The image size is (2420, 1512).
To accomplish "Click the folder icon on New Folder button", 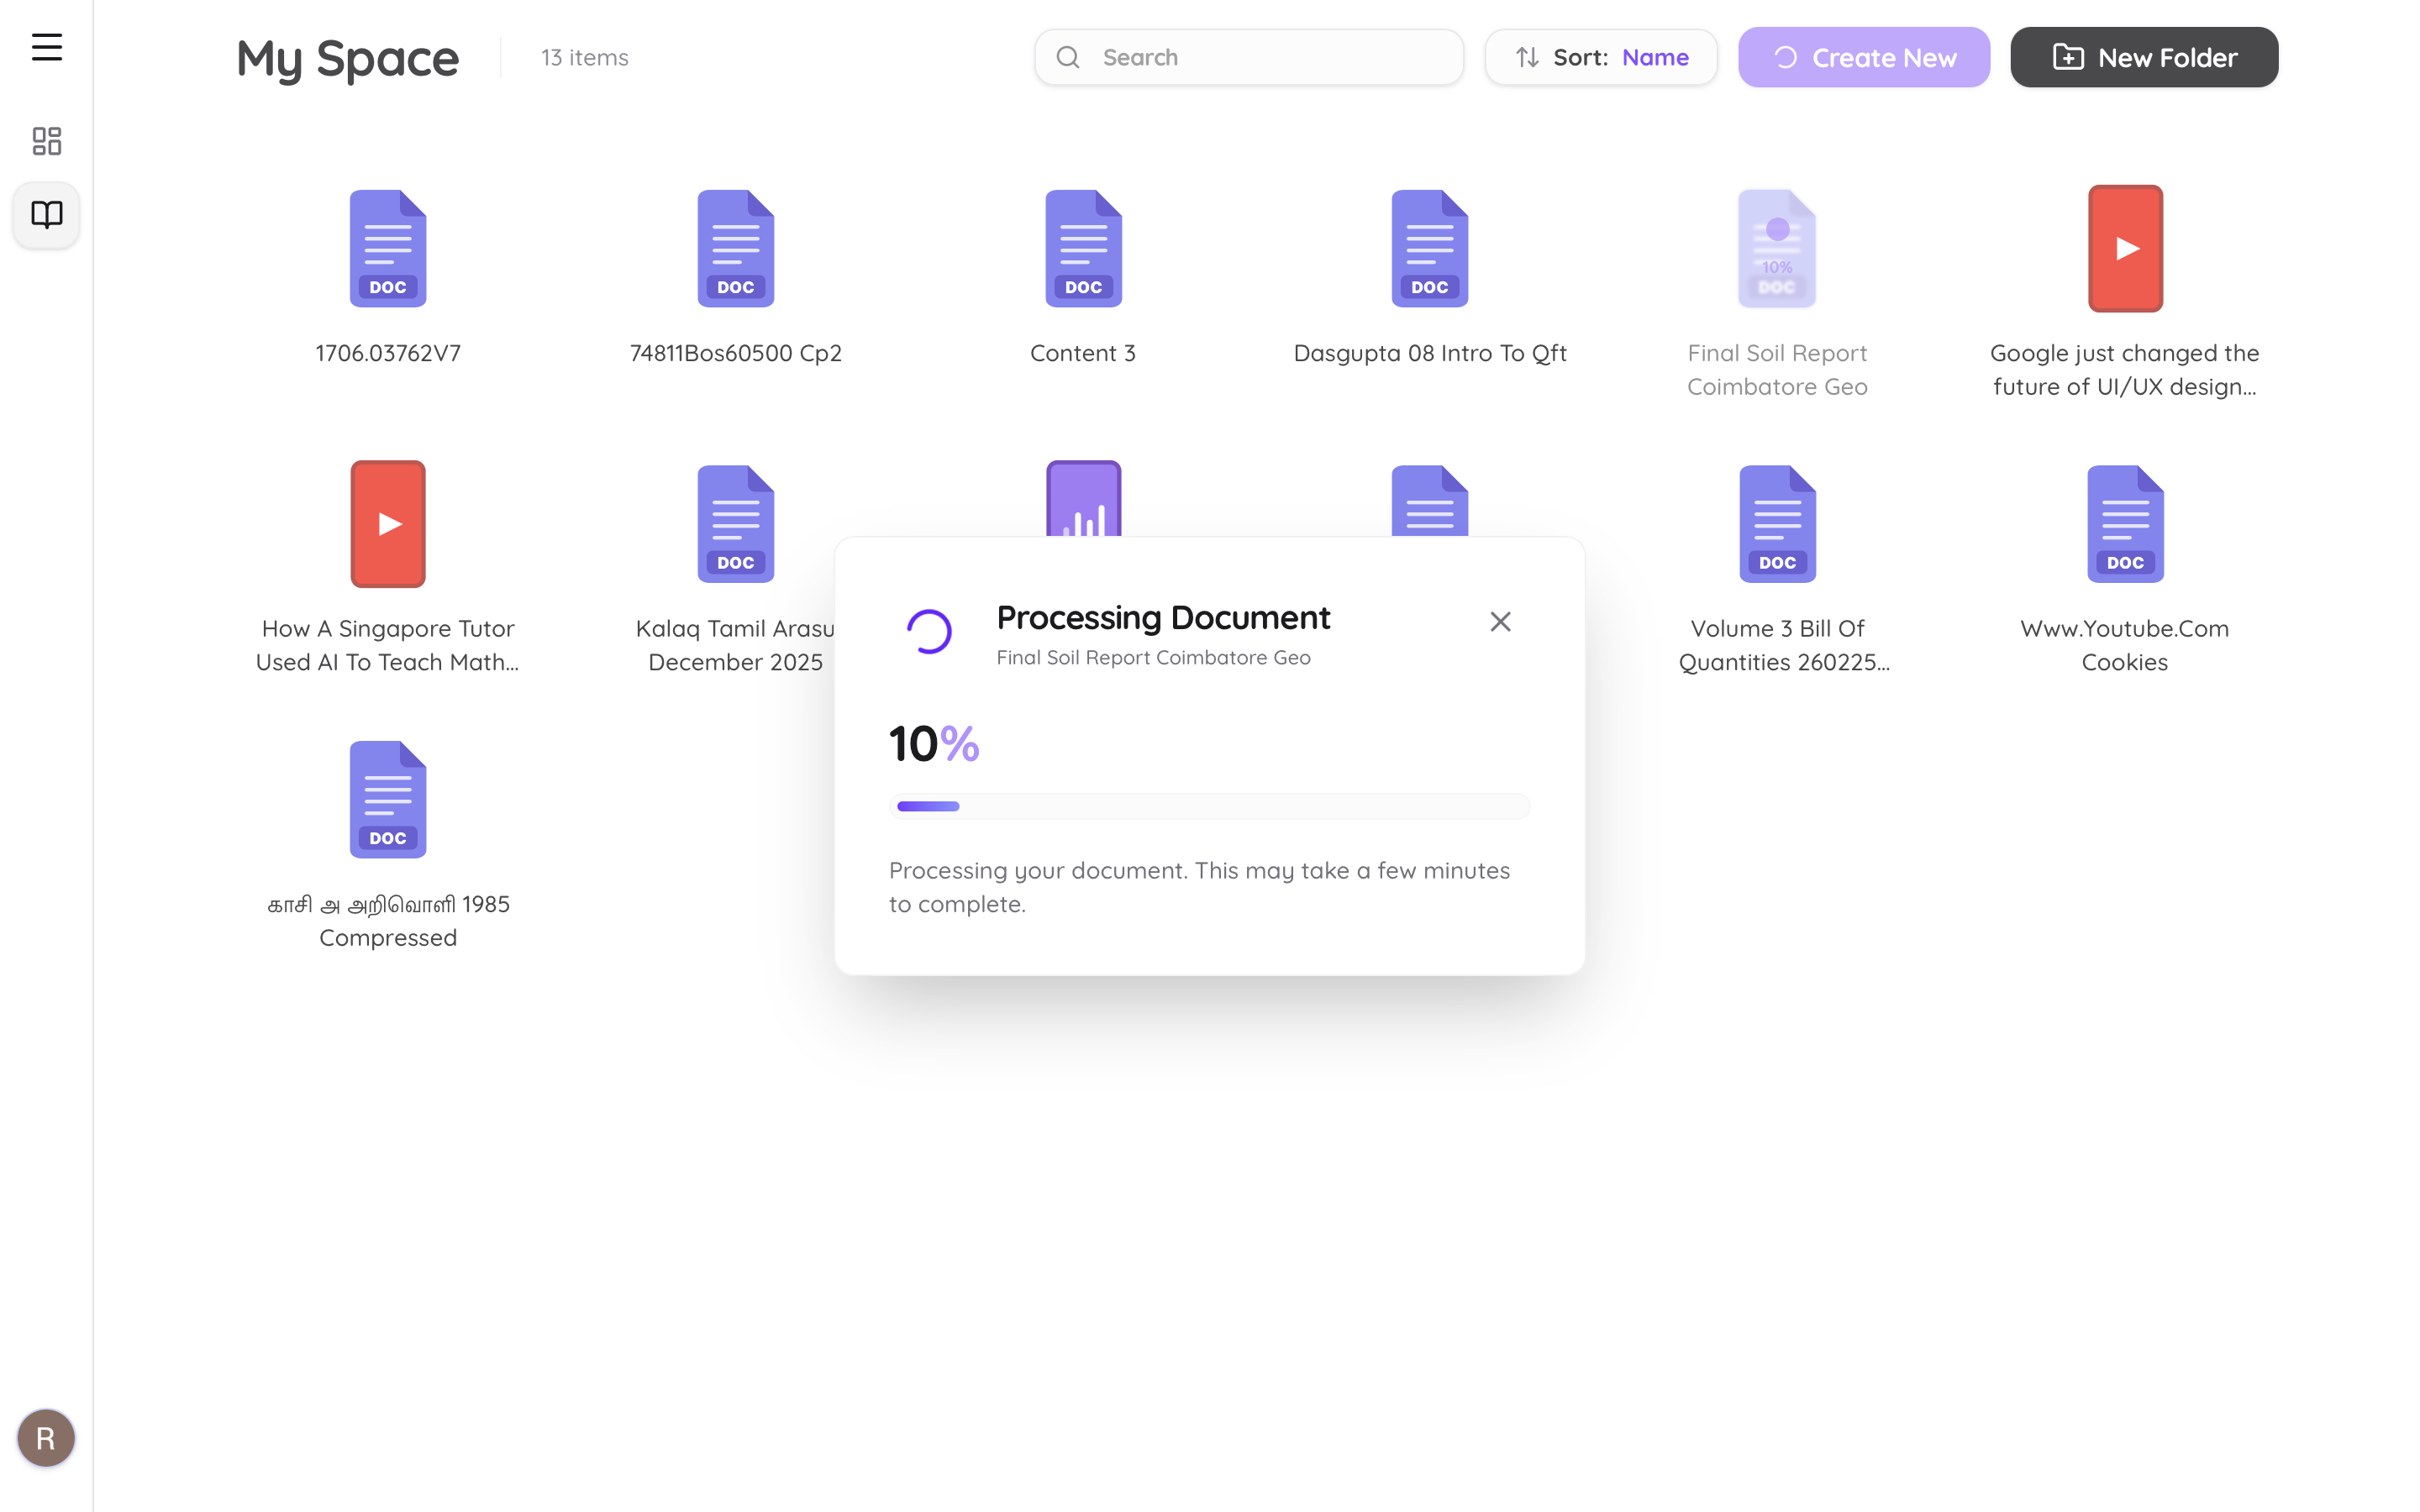I will (2067, 57).
